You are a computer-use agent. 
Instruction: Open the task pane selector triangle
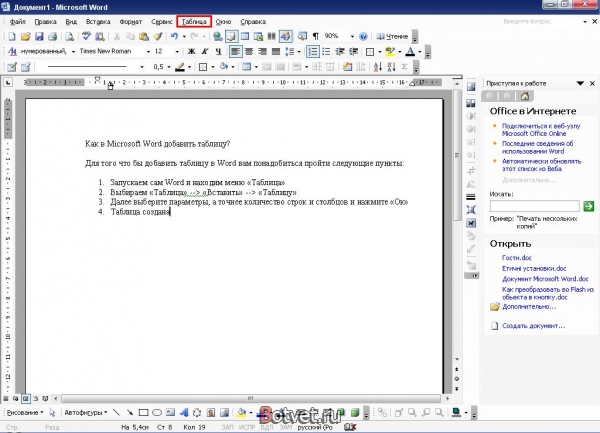(580, 83)
